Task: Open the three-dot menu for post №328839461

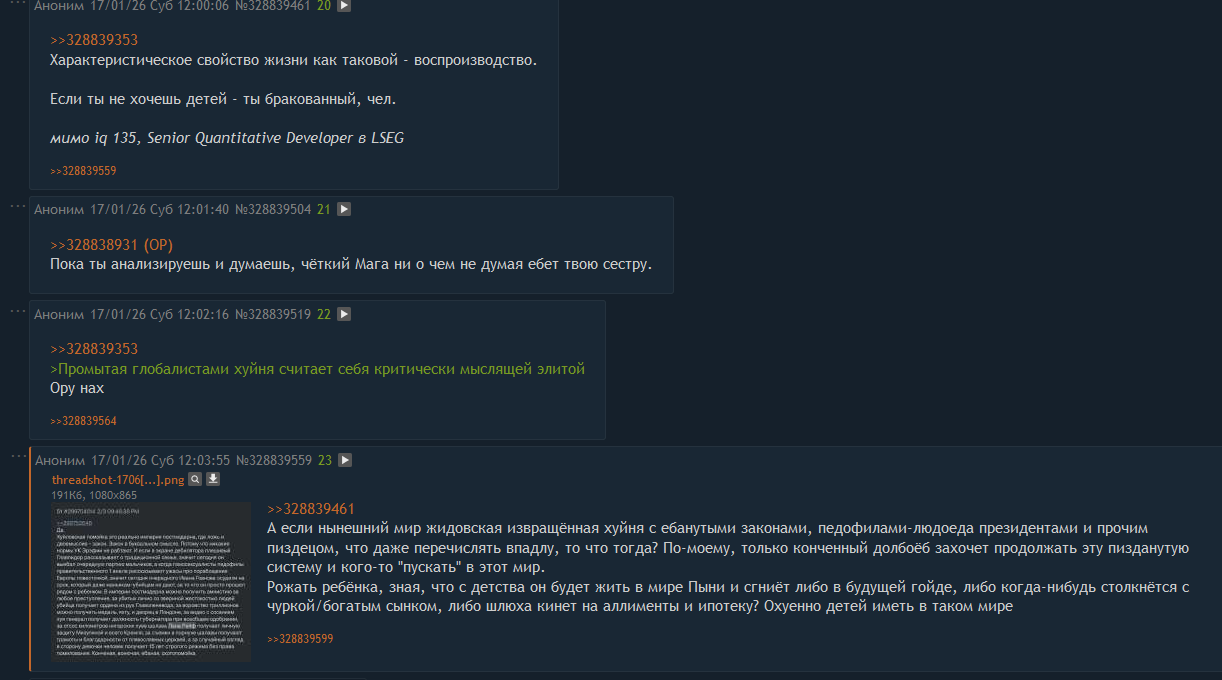Action: click(x=18, y=3)
